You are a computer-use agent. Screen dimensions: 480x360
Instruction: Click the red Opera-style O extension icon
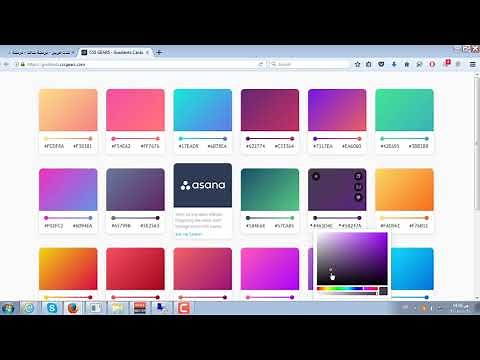click(432, 64)
